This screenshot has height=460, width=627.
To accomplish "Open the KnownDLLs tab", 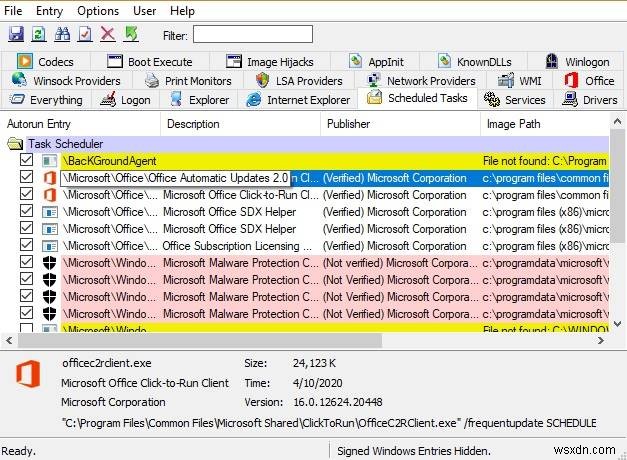I will click(x=474, y=62).
